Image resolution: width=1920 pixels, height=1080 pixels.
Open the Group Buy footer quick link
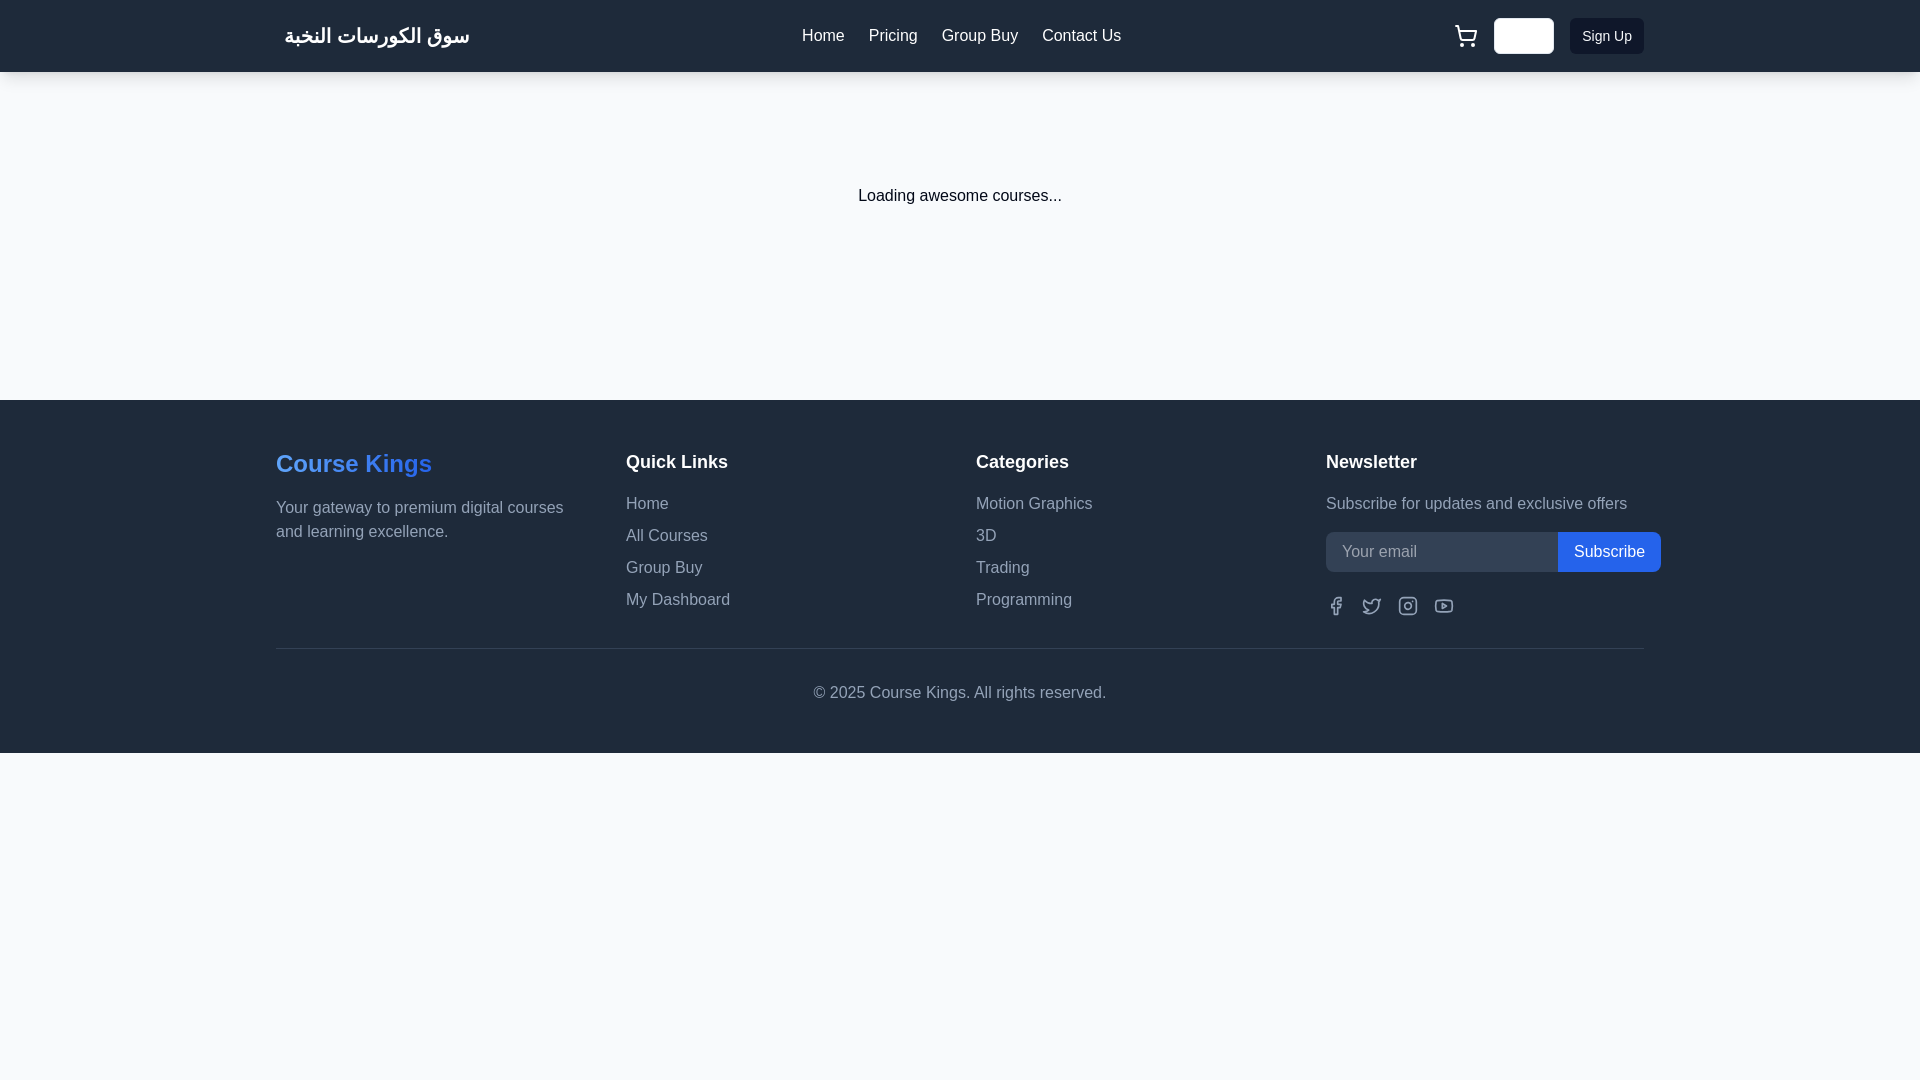pyautogui.click(x=664, y=568)
